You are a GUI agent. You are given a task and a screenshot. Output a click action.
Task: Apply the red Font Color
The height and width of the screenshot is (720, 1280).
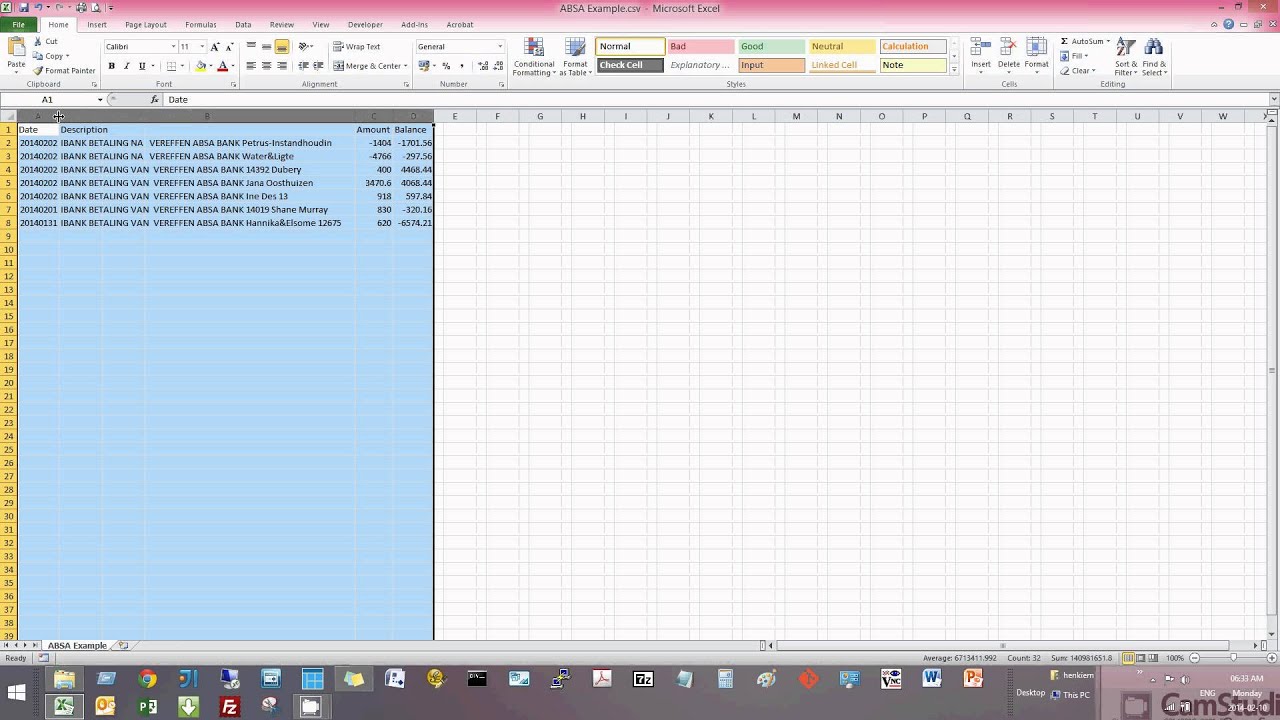tap(222, 66)
